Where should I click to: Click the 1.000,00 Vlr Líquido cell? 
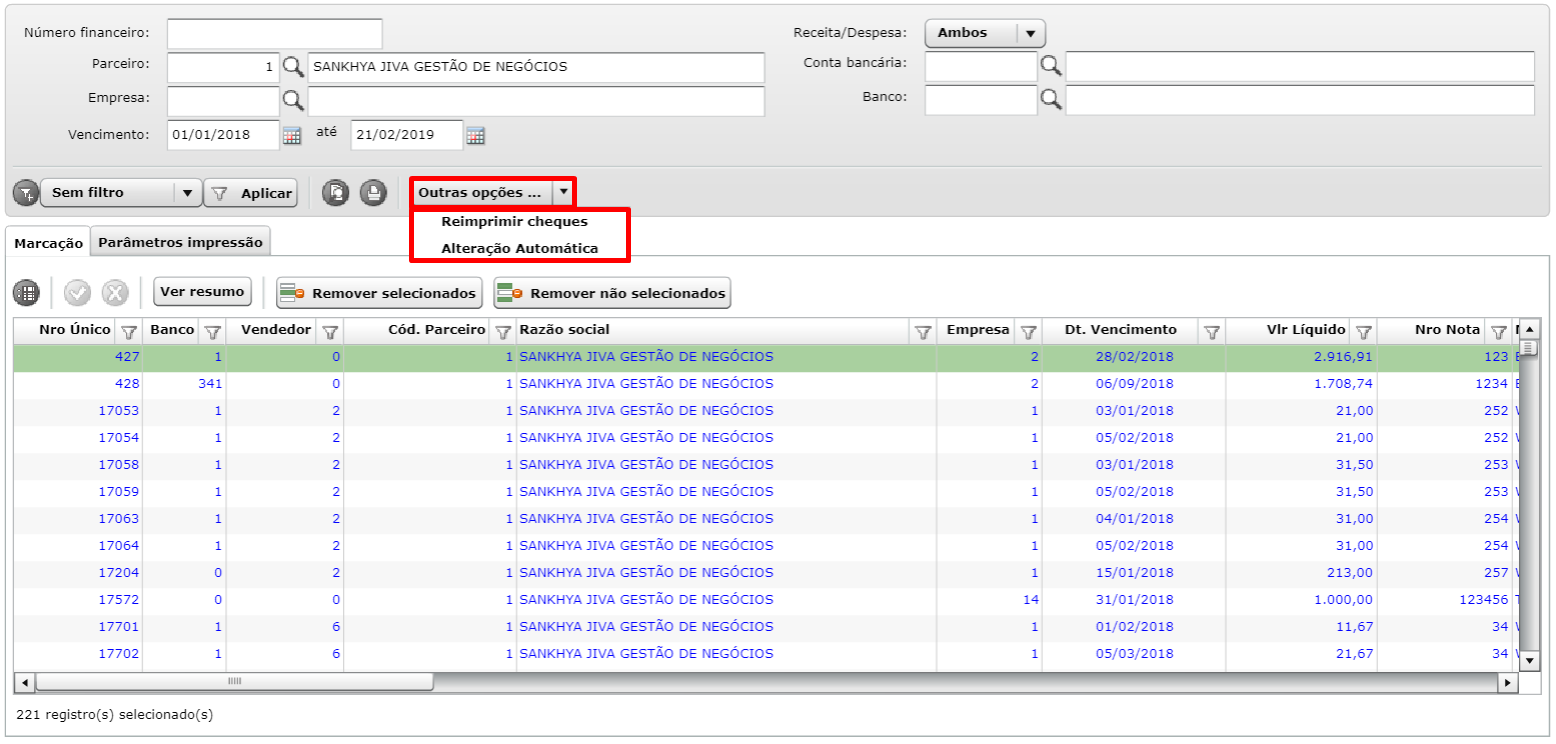pos(1301,600)
